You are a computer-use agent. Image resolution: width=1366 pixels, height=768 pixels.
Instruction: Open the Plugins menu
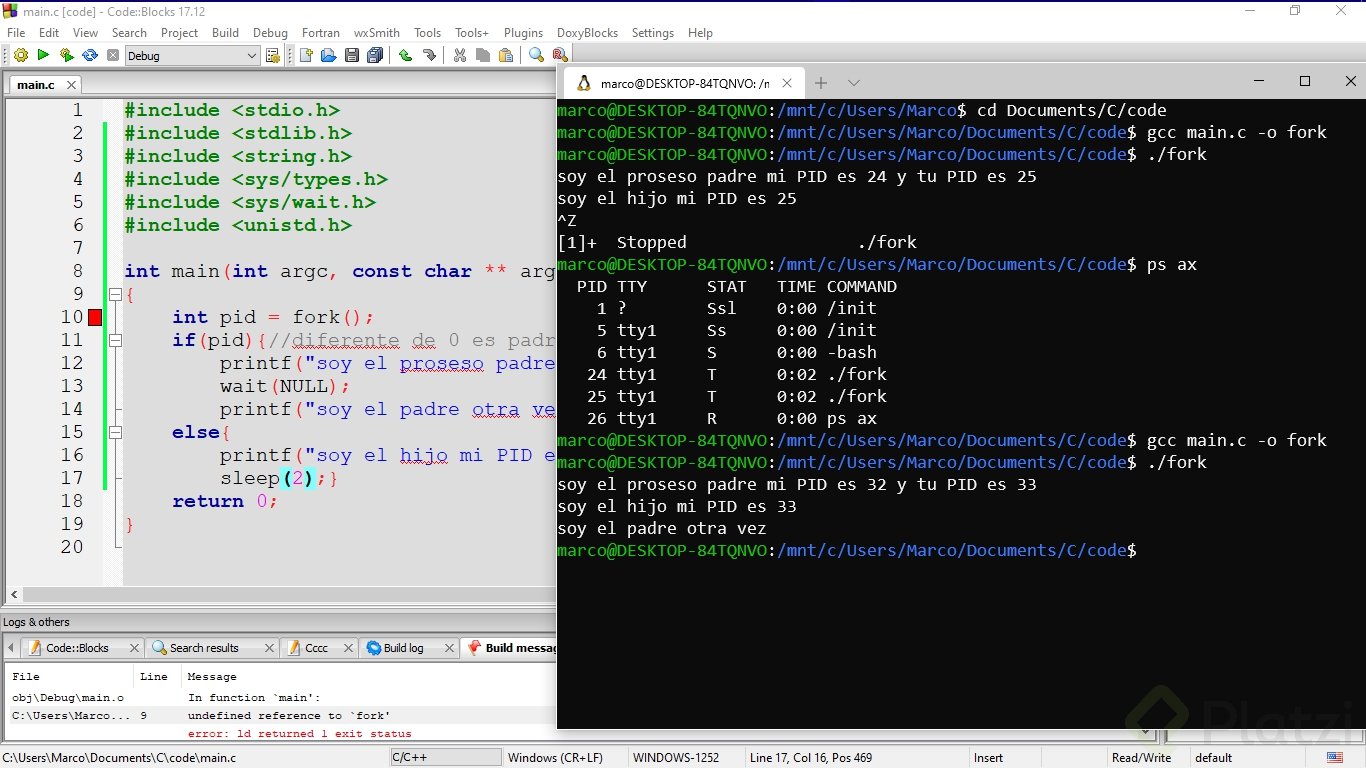coord(523,33)
